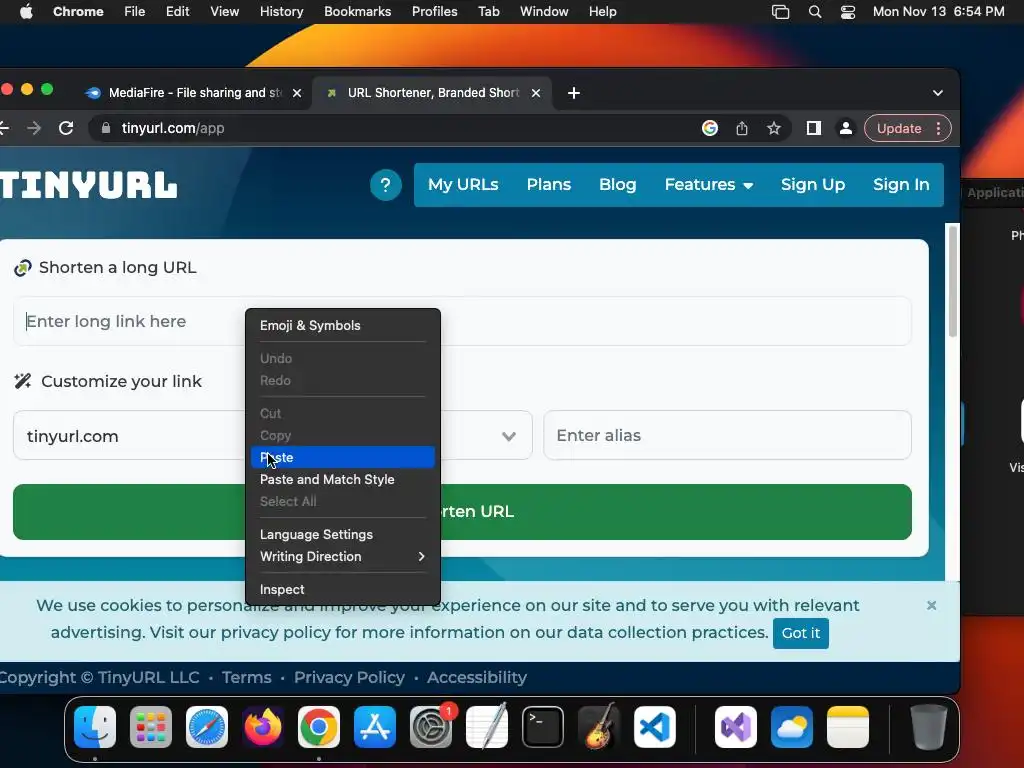This screenshot has width=1024, height=768.
Task: Open the TinyURL help question mark
Action: (x=385, y=185)
